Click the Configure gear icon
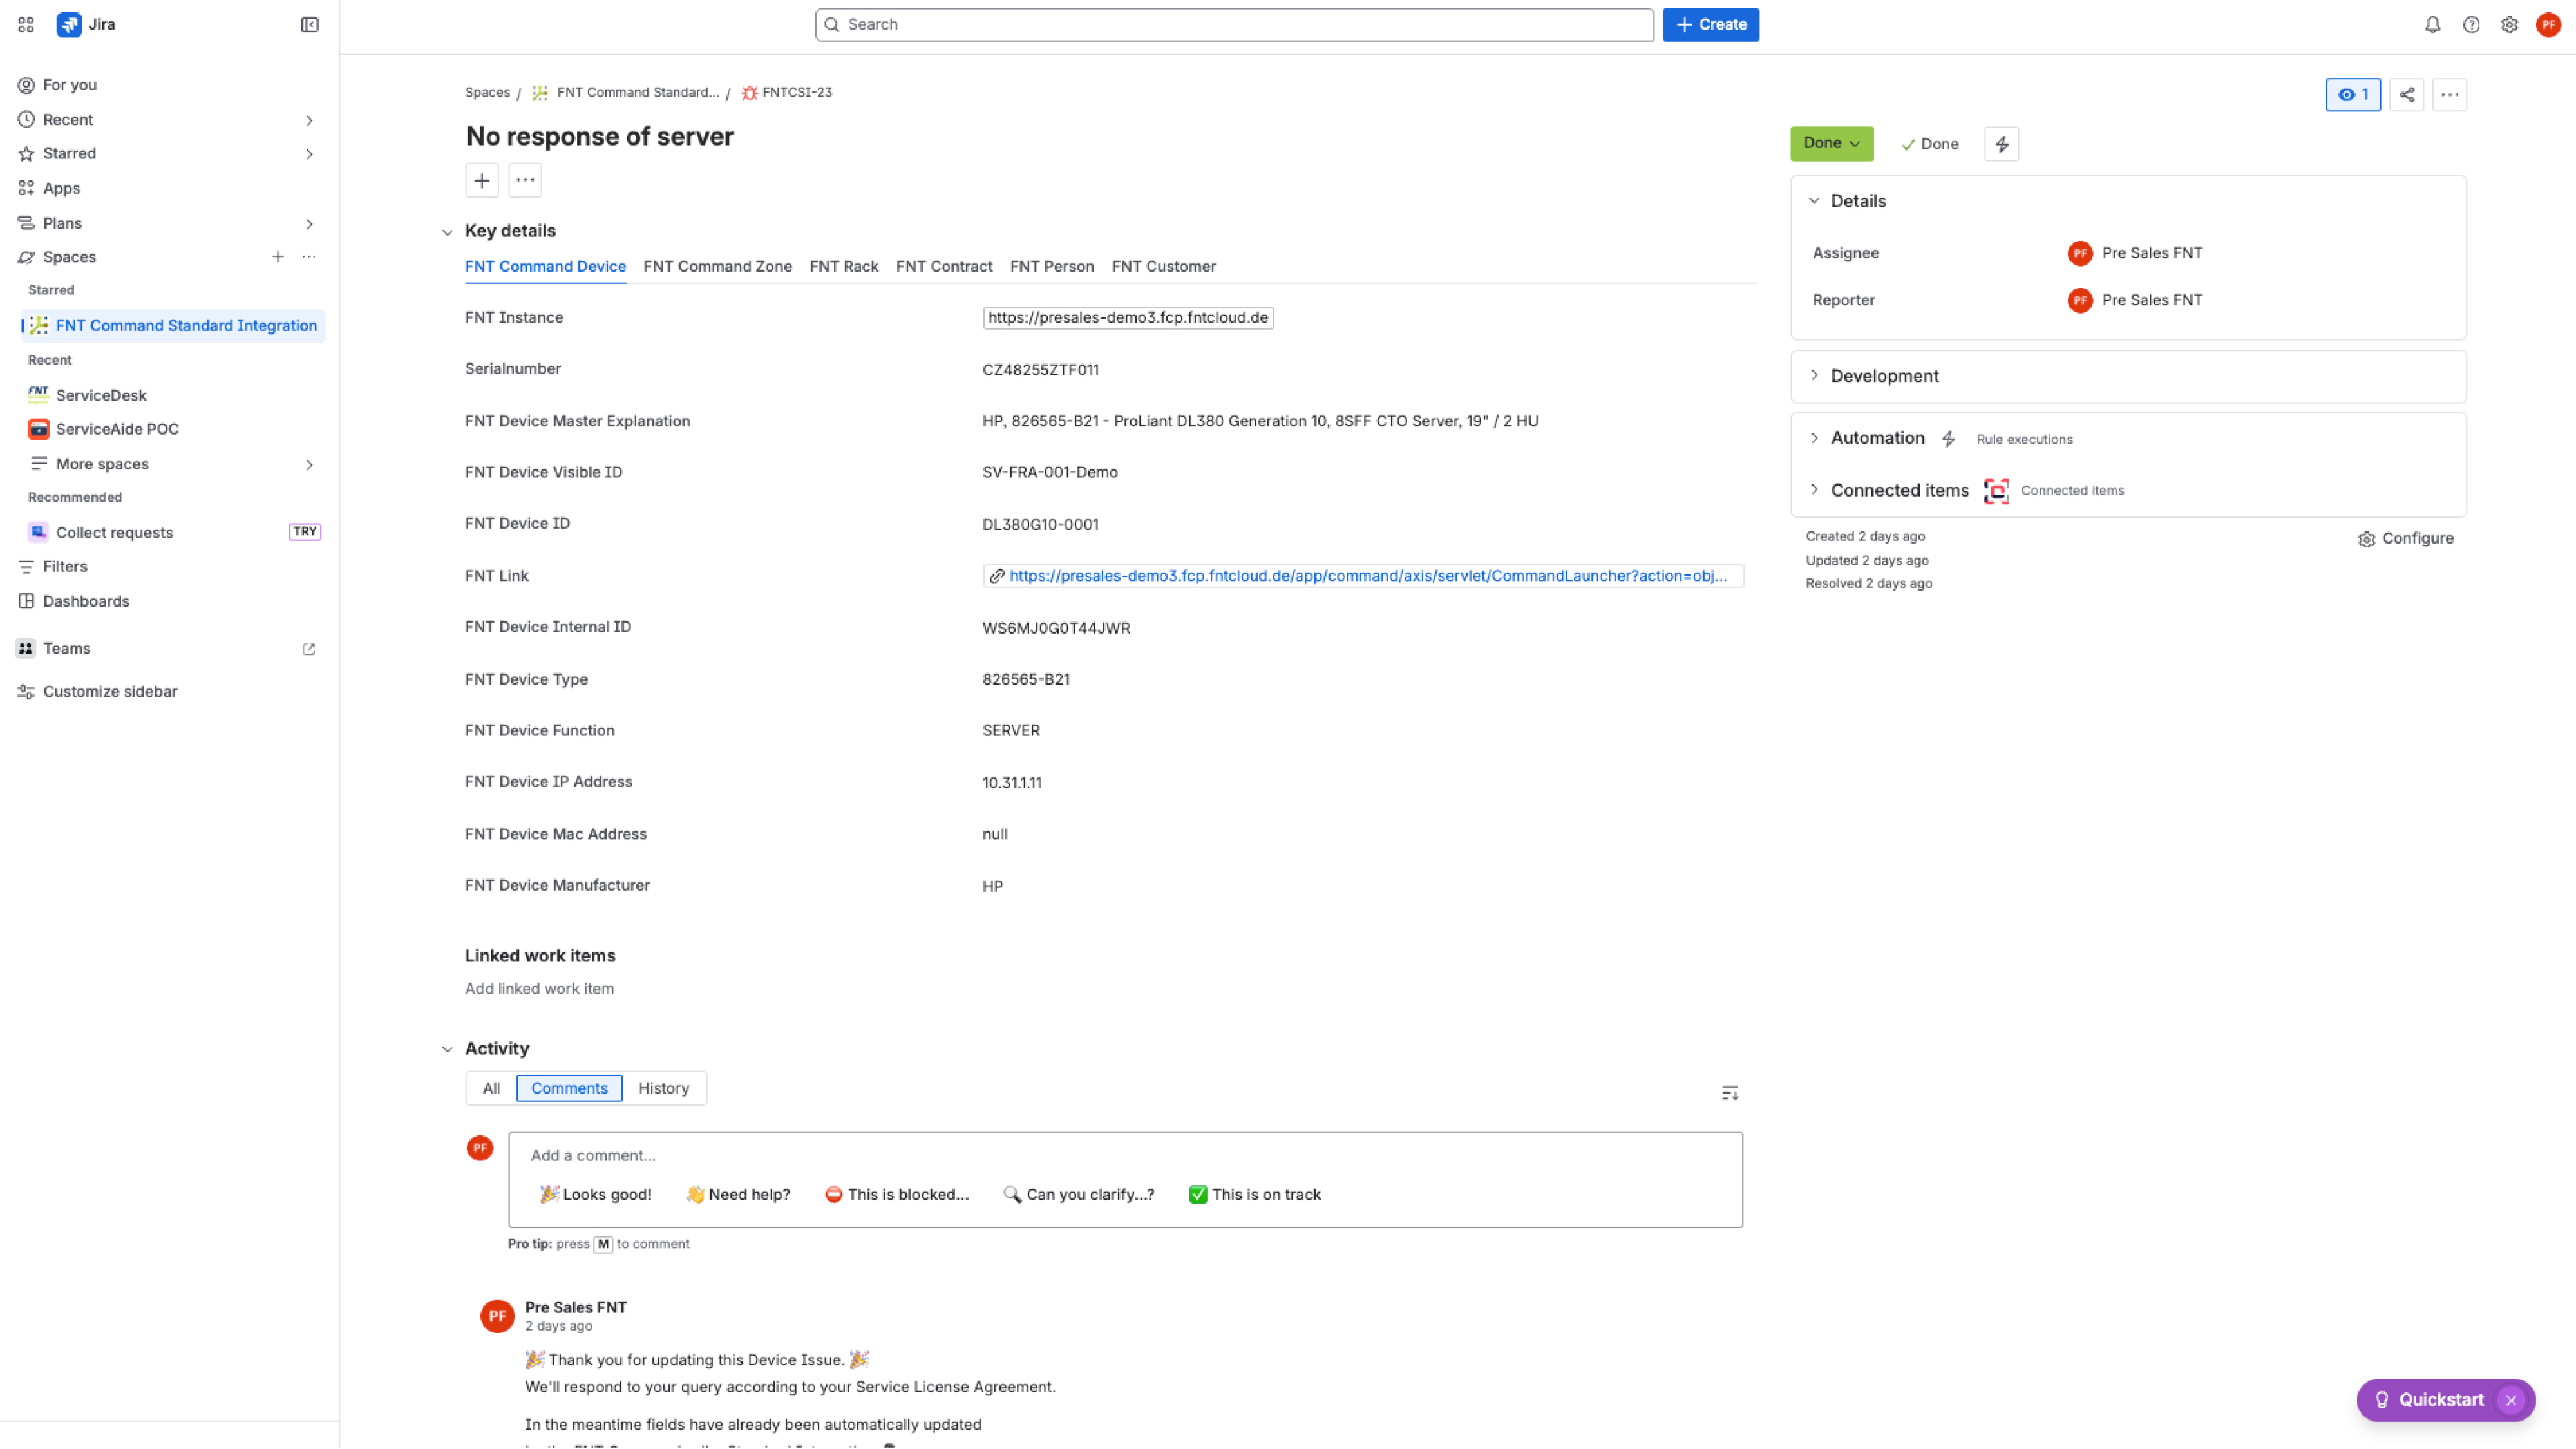The width and height of the screenshot is (2576, 1449). 2366,539
